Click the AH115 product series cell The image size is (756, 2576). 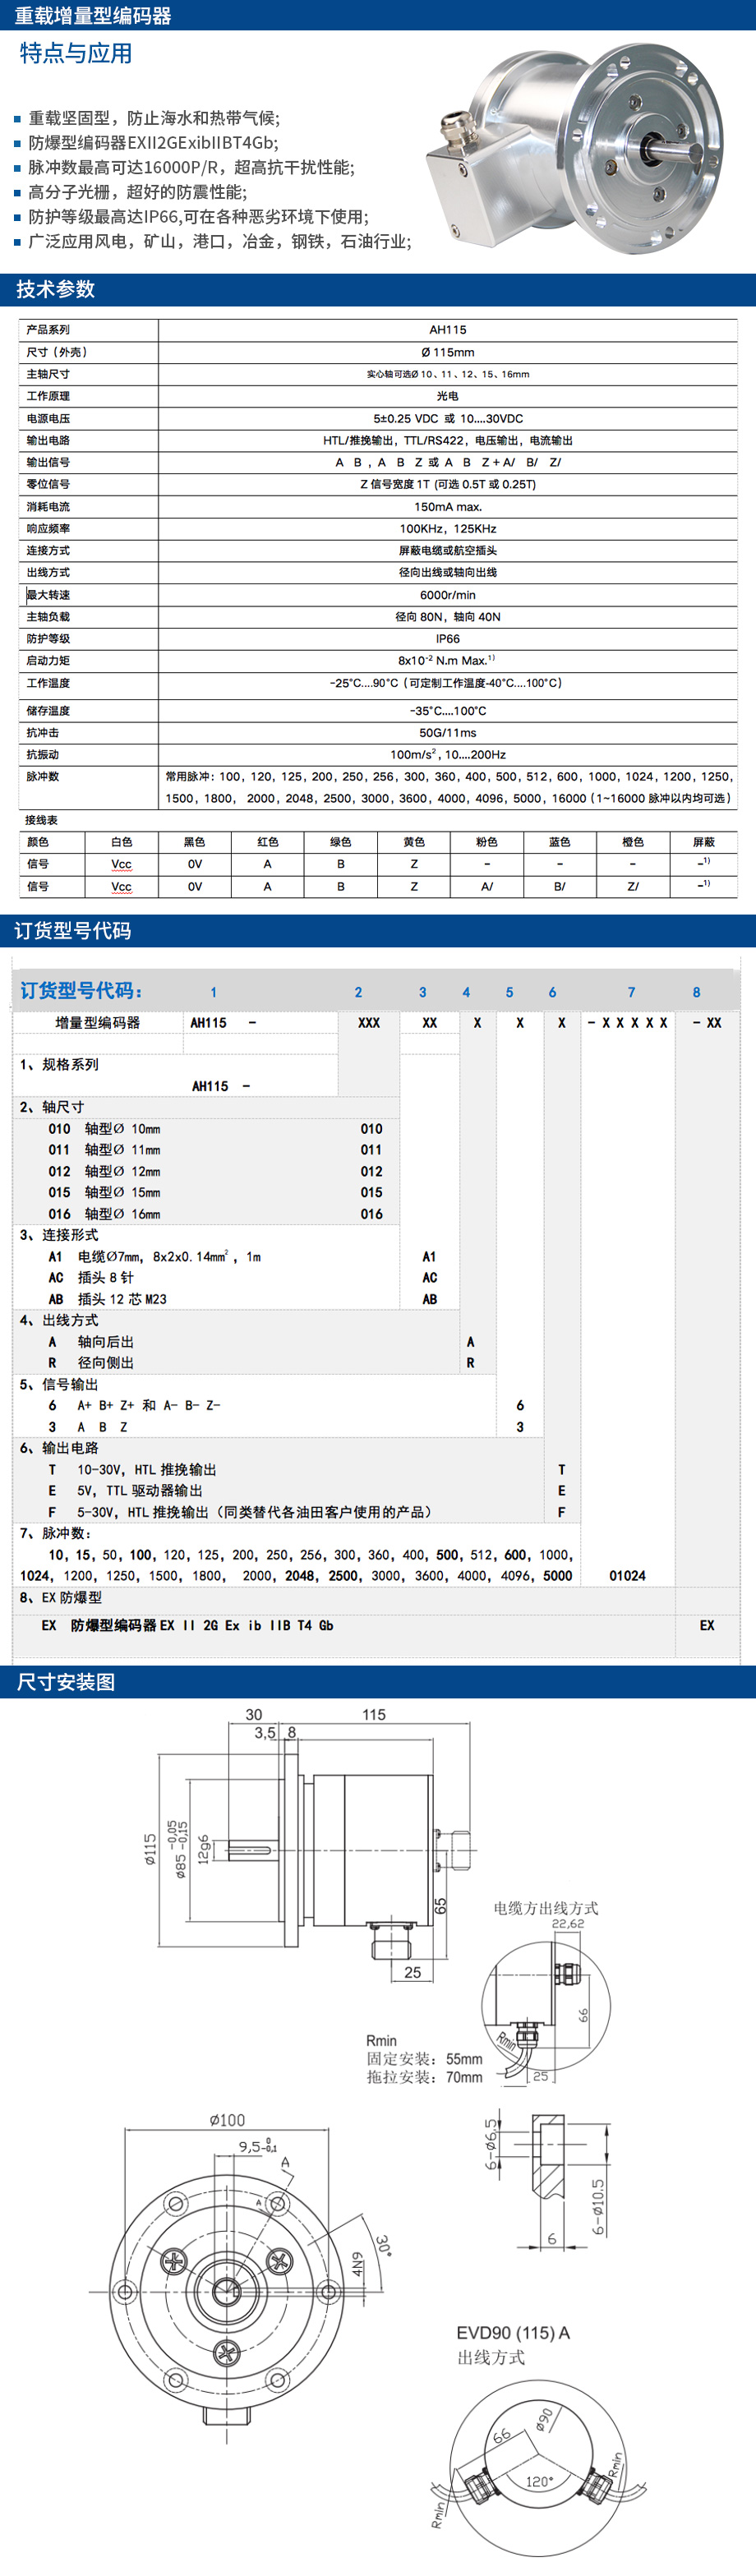[x=447, y=330]
